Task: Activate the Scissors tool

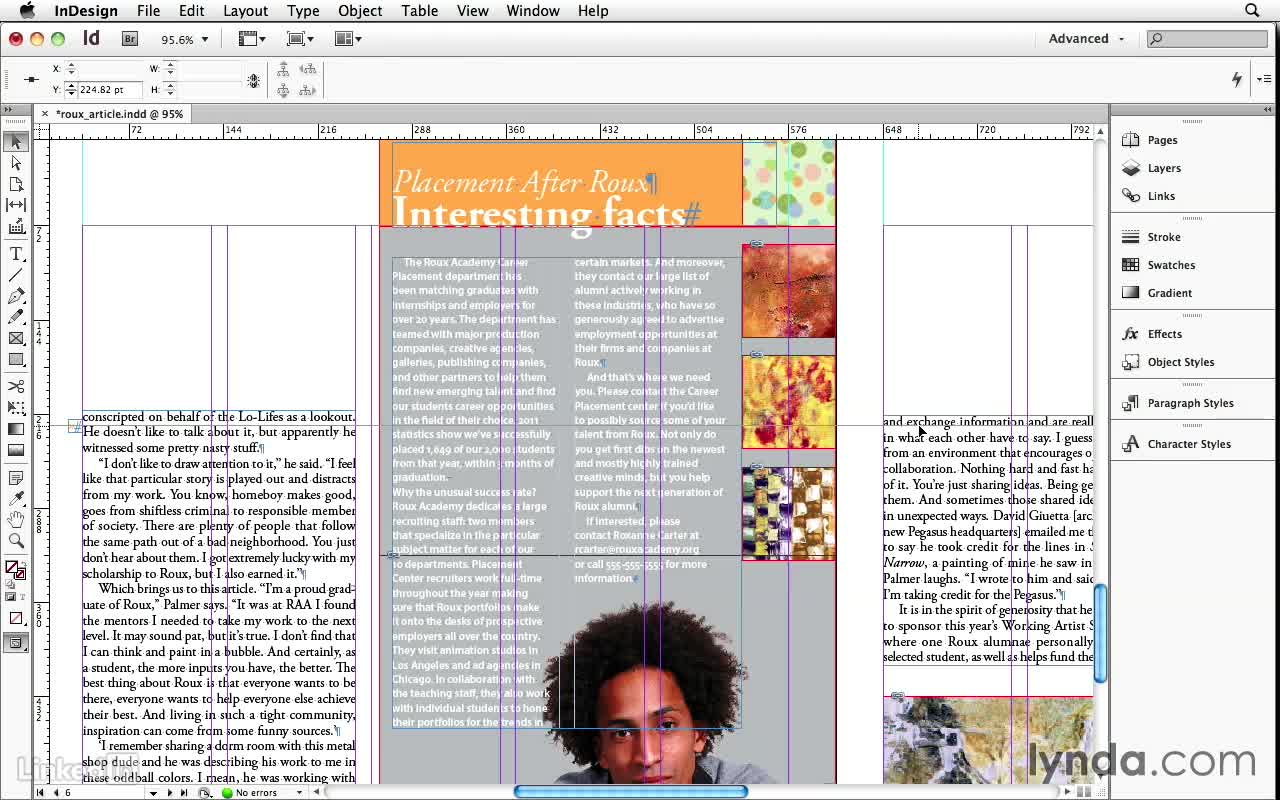Action: click(16, 386)
